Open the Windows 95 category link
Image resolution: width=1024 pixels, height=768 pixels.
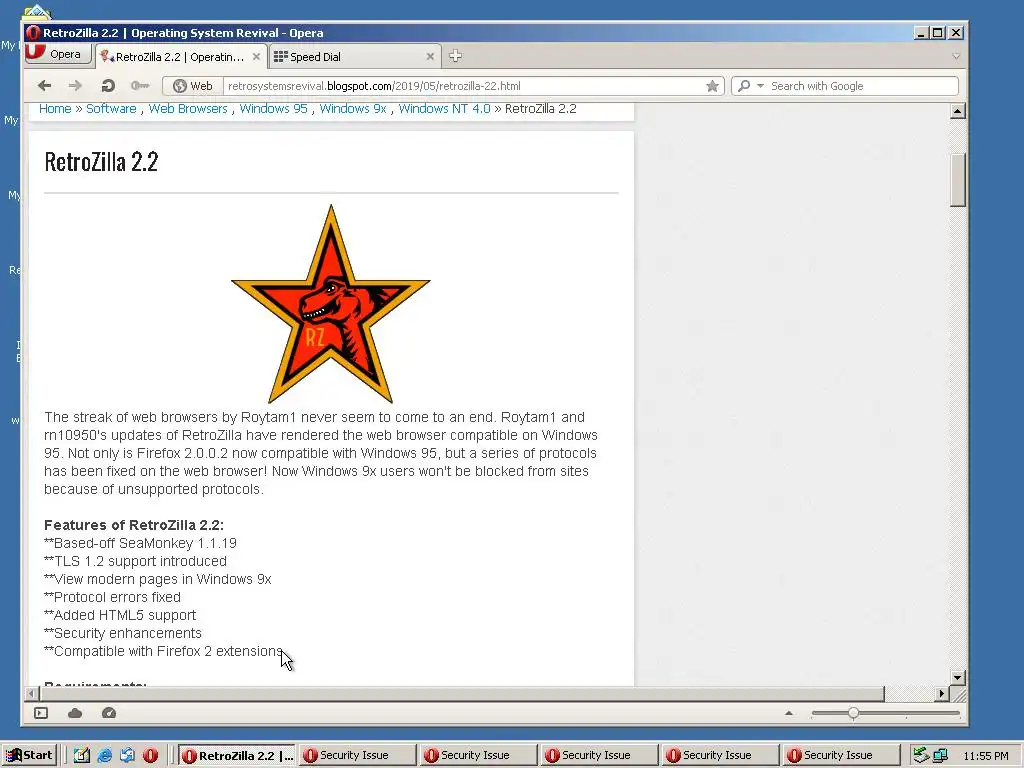click(274, 108)
